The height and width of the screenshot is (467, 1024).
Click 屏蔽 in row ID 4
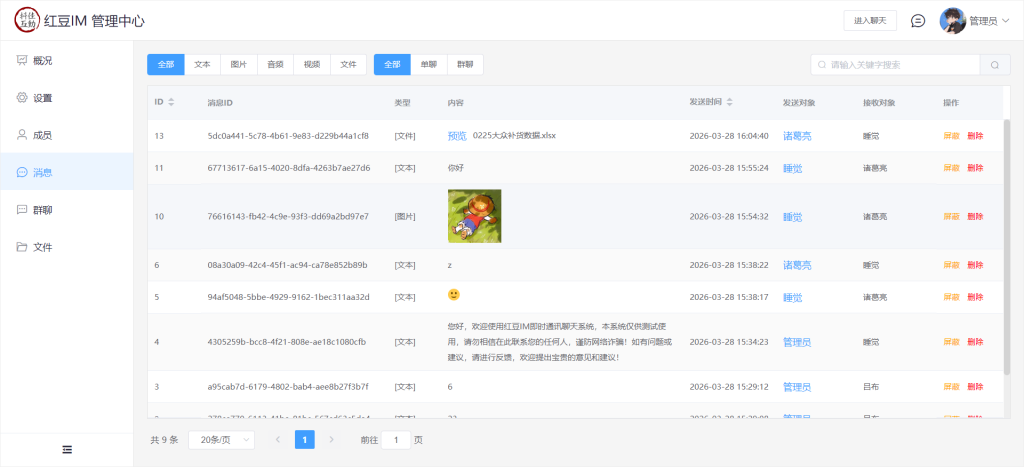coord(952,342)
